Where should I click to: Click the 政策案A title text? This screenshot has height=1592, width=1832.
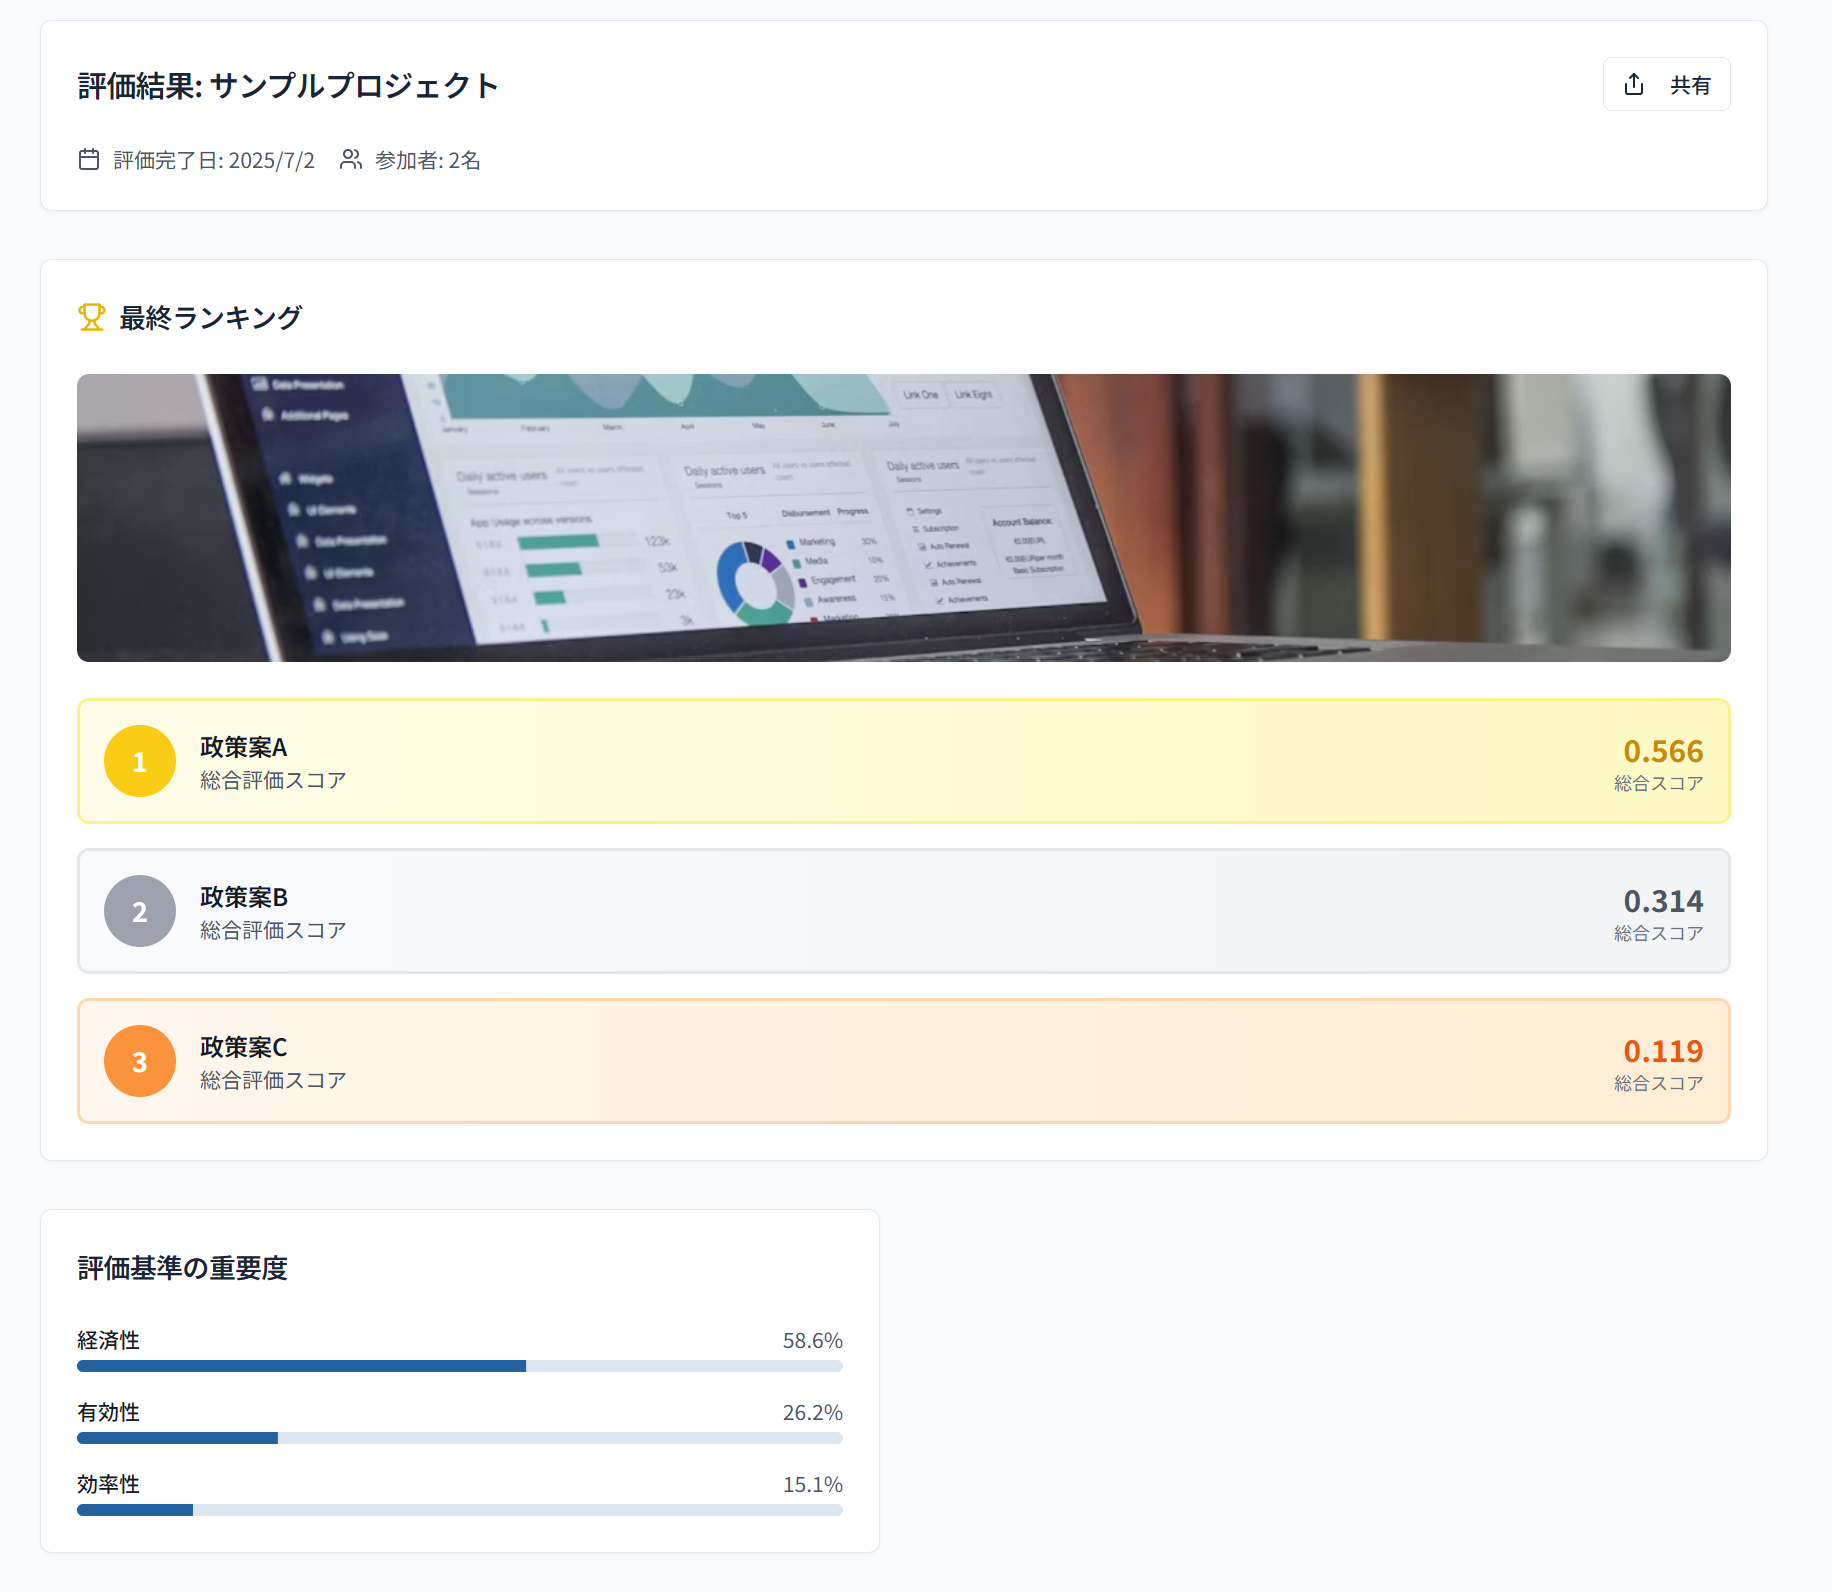tap(244, 747)
